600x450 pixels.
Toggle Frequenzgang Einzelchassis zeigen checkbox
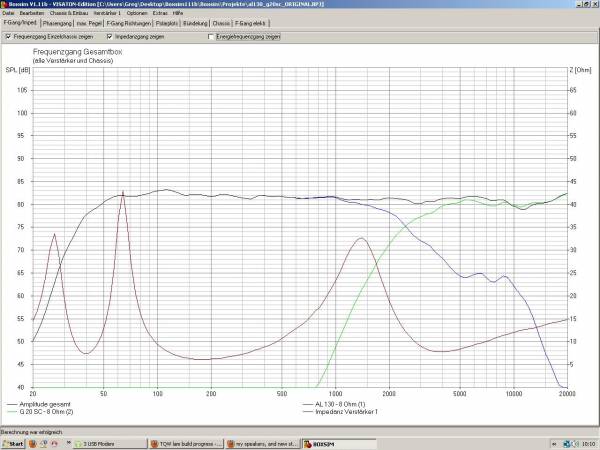(8, 37)
